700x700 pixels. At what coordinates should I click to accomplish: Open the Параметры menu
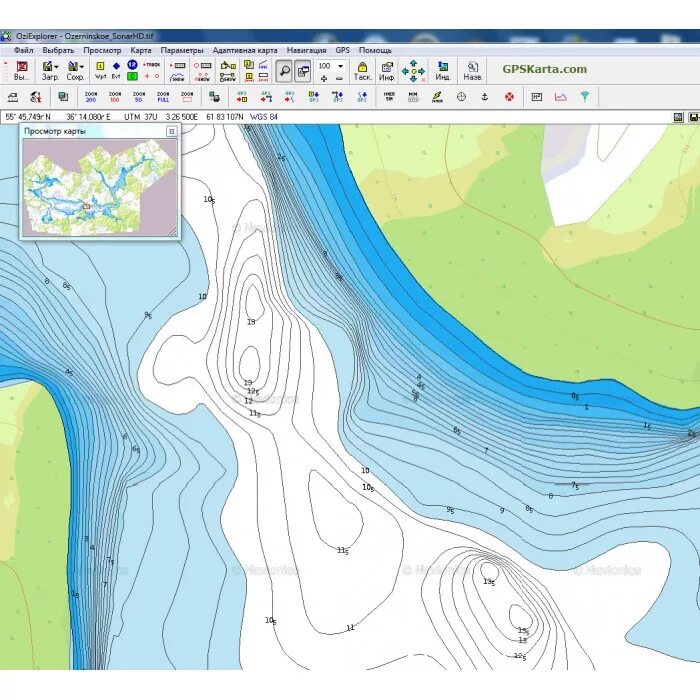[x=182, y=50]
